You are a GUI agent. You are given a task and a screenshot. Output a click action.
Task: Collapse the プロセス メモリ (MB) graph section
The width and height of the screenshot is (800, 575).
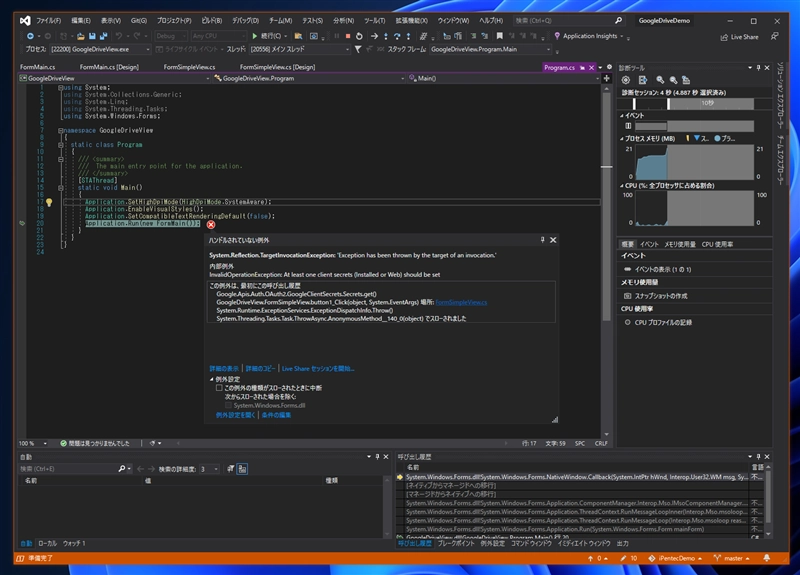tap(621, 139)
